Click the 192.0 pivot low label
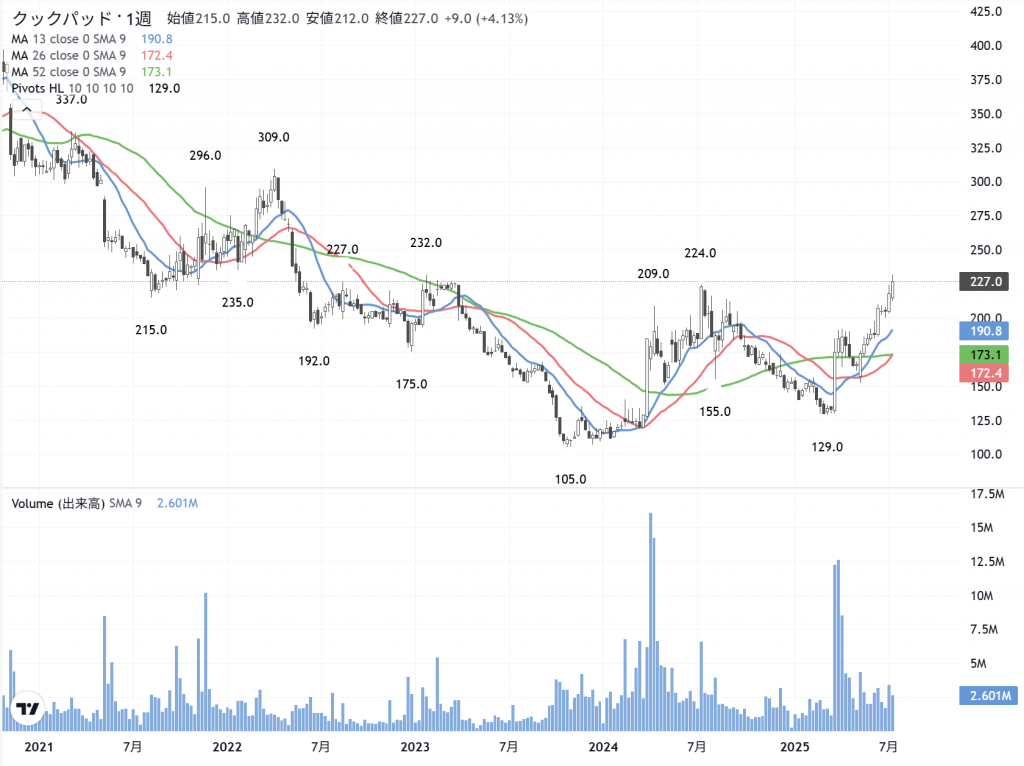 click(x=314, y=361)
